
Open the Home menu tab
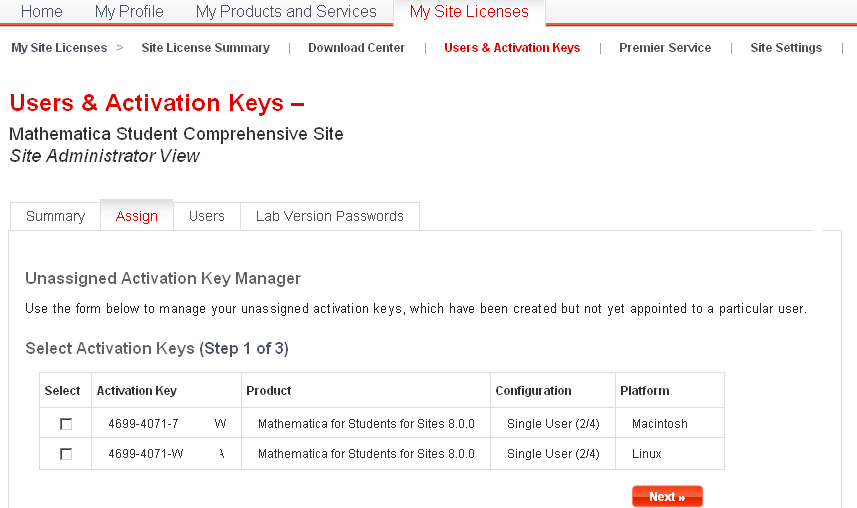tap(42, 11)
